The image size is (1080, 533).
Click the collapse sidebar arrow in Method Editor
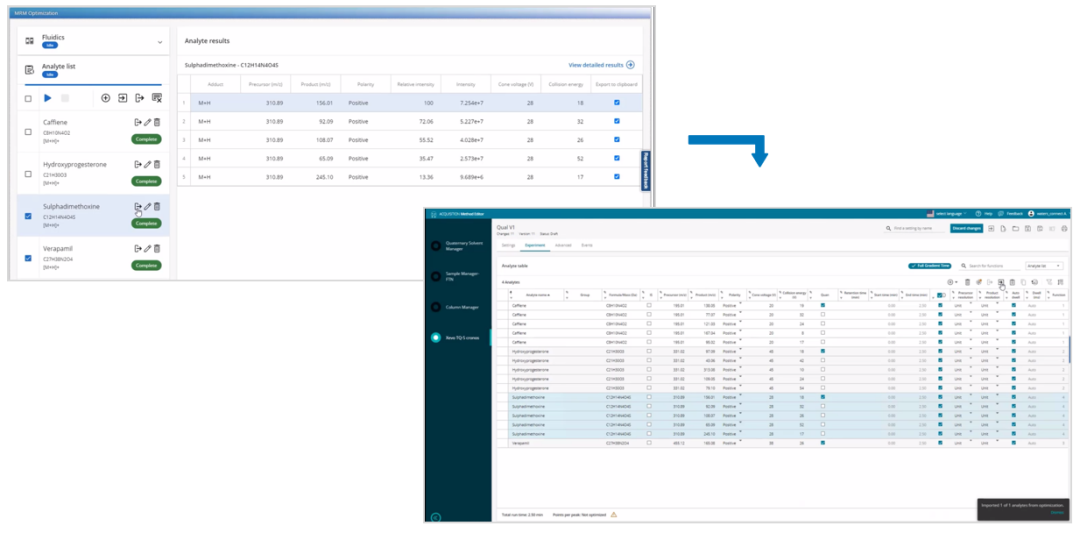(435, 516)
